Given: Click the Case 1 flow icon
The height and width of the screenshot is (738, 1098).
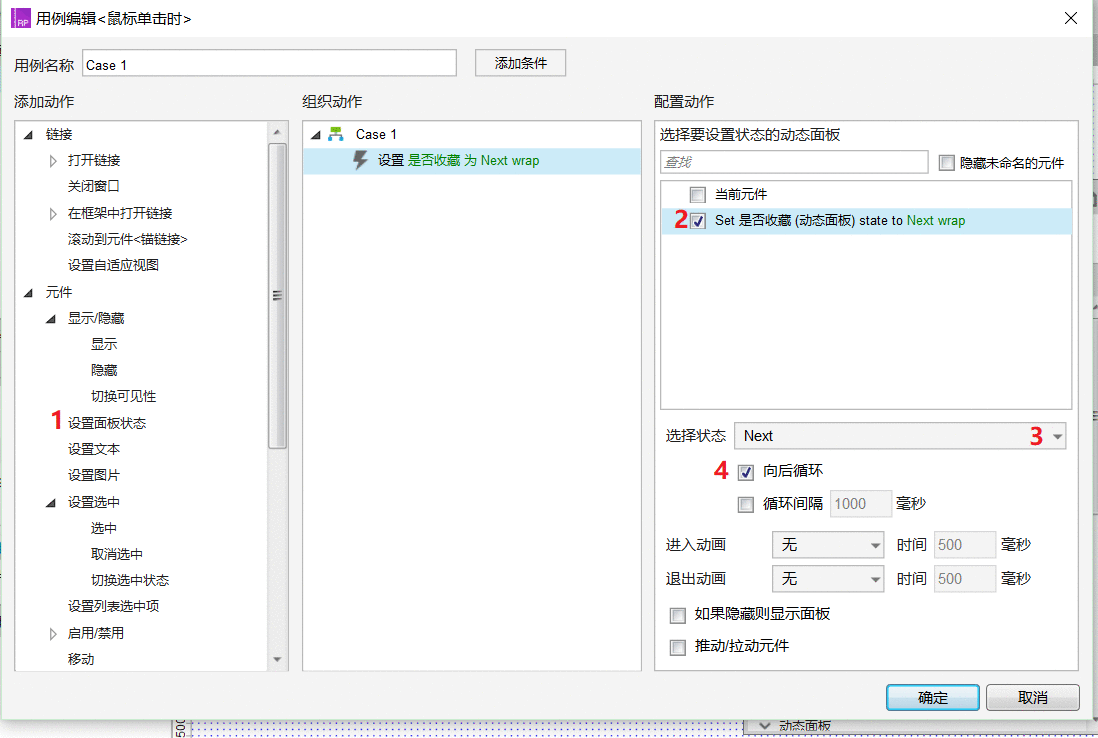Looking at the screenshot, I should click(336, 134).
